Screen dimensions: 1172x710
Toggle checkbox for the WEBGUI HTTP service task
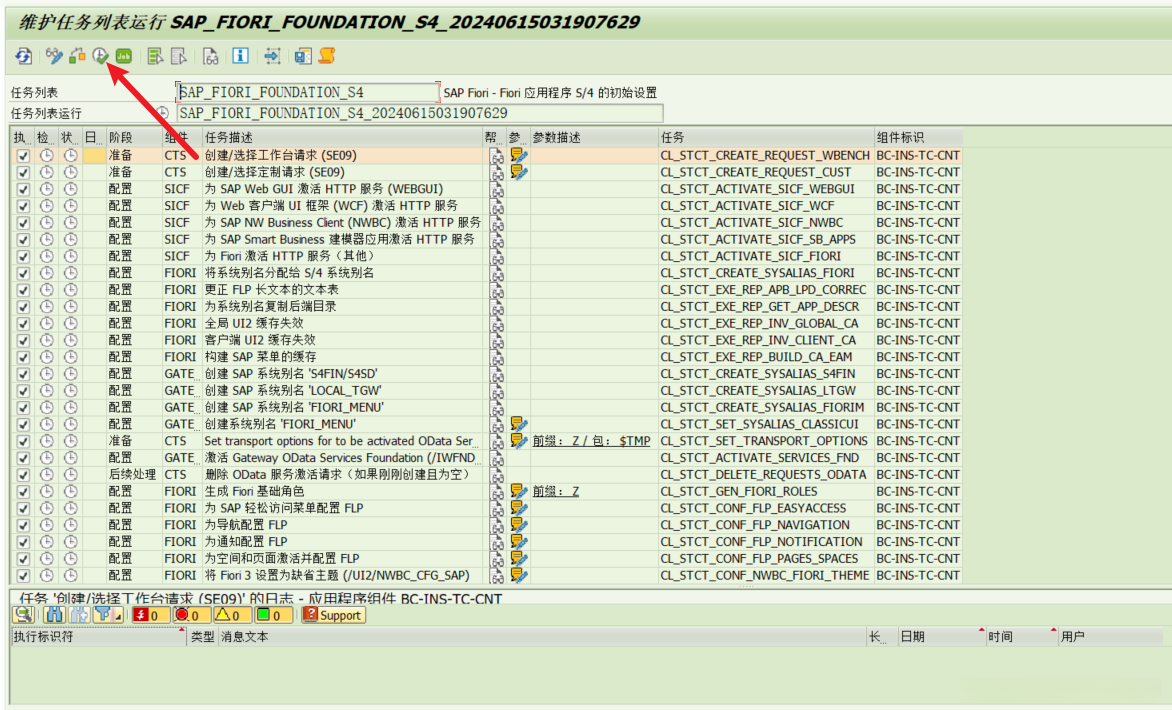(x=23, y=189)
